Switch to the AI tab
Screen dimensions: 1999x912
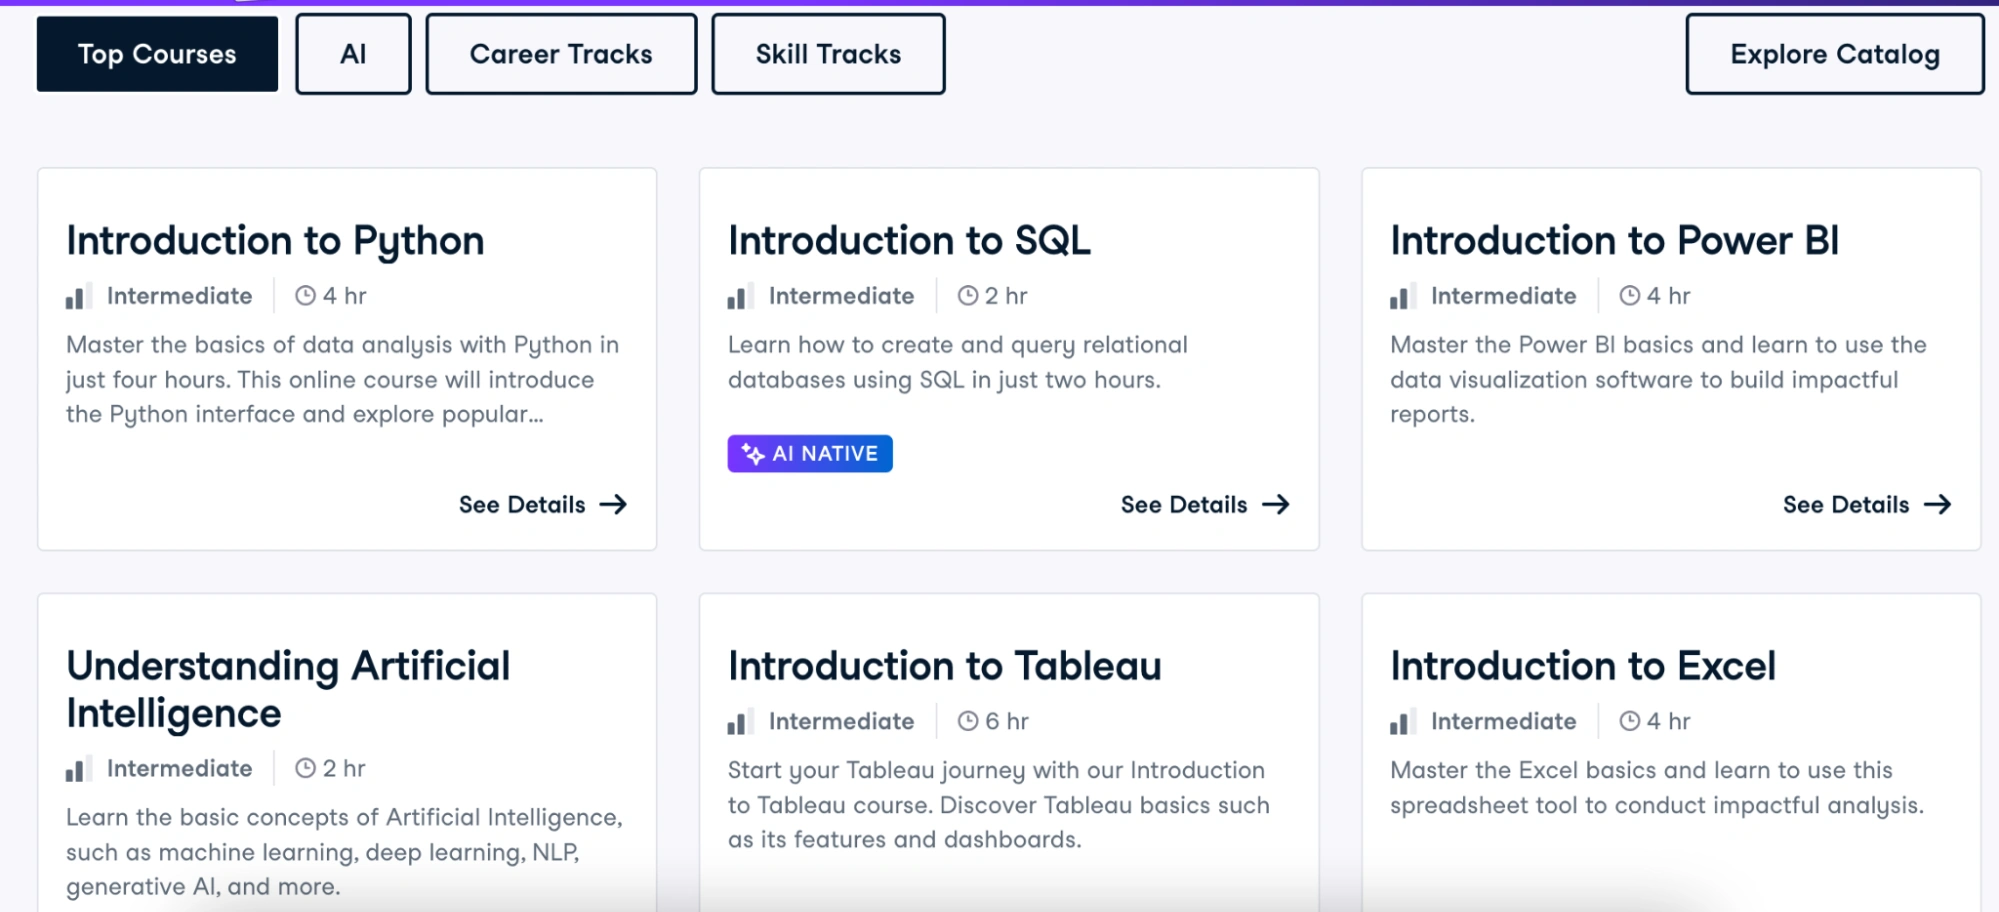click(352, 54)
